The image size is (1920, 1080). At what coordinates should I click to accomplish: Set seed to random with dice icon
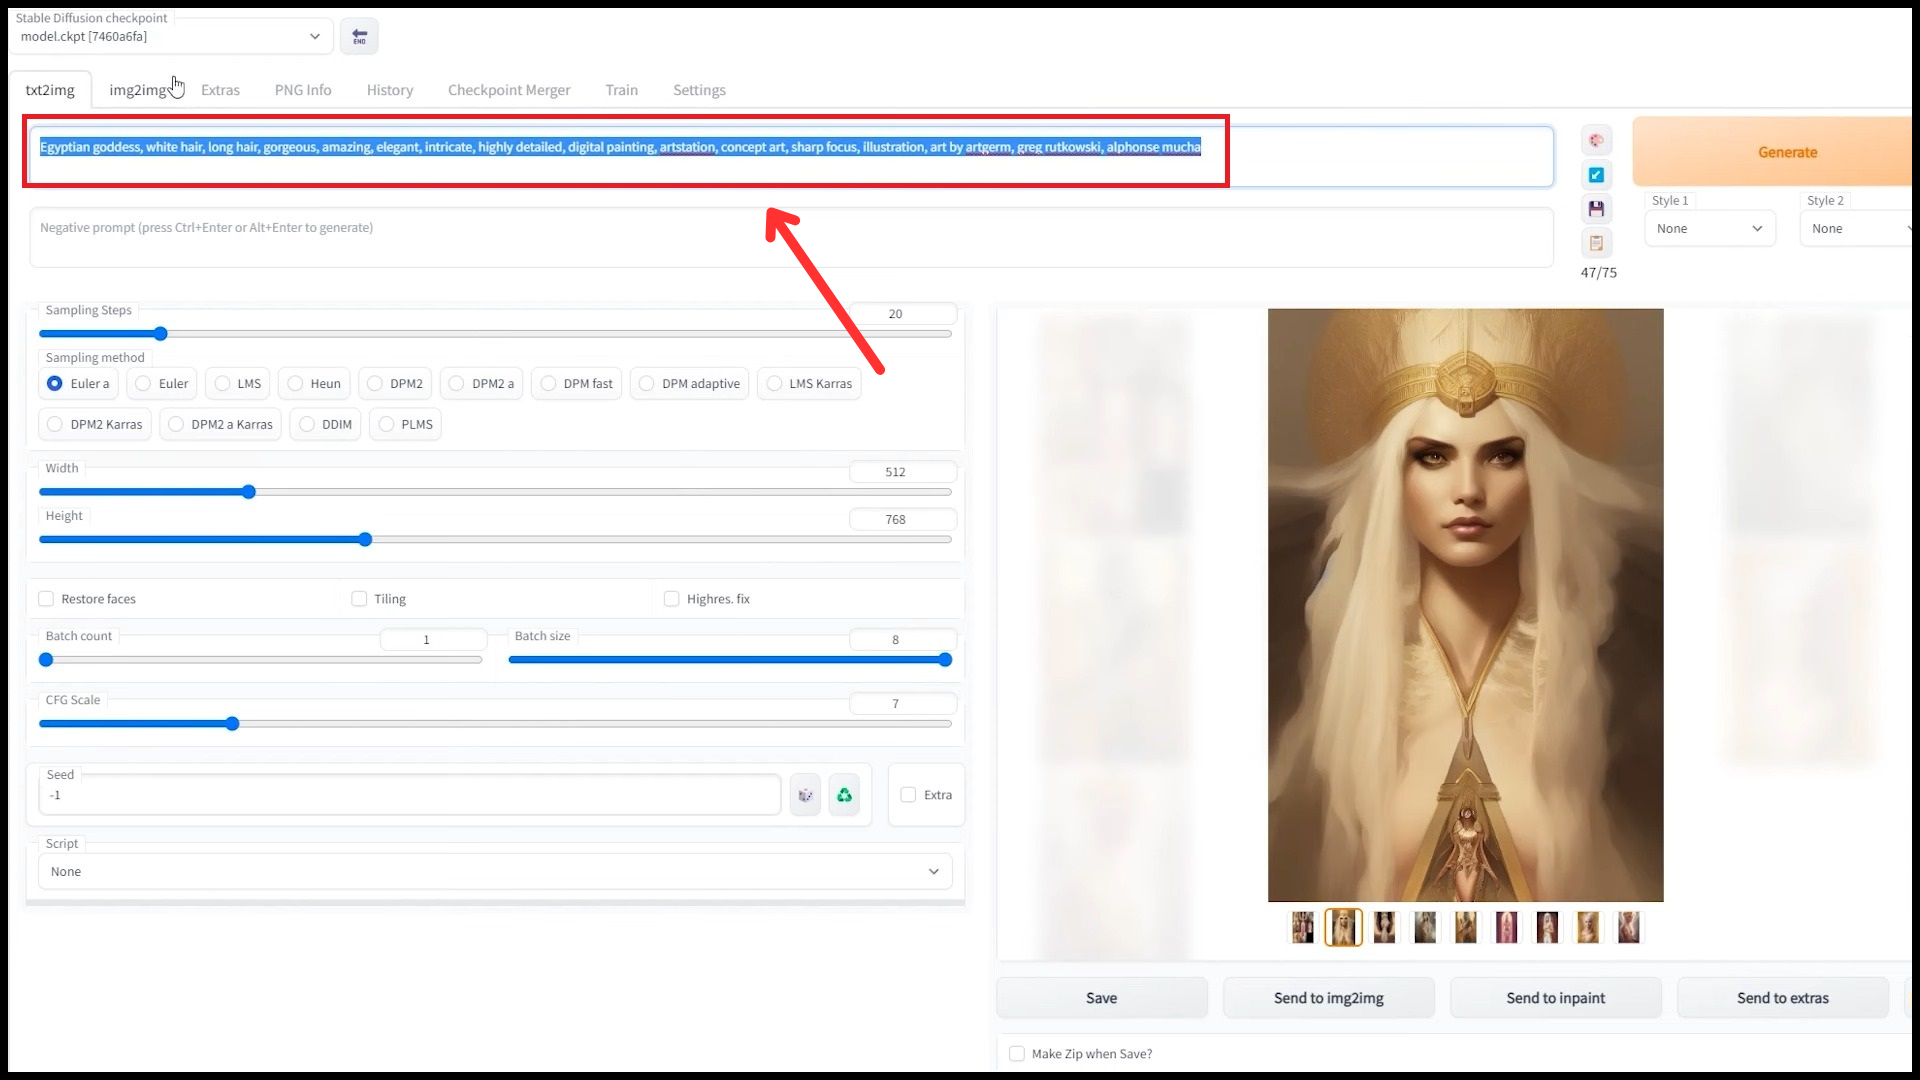pyautogui.click(x=805, y=794)
